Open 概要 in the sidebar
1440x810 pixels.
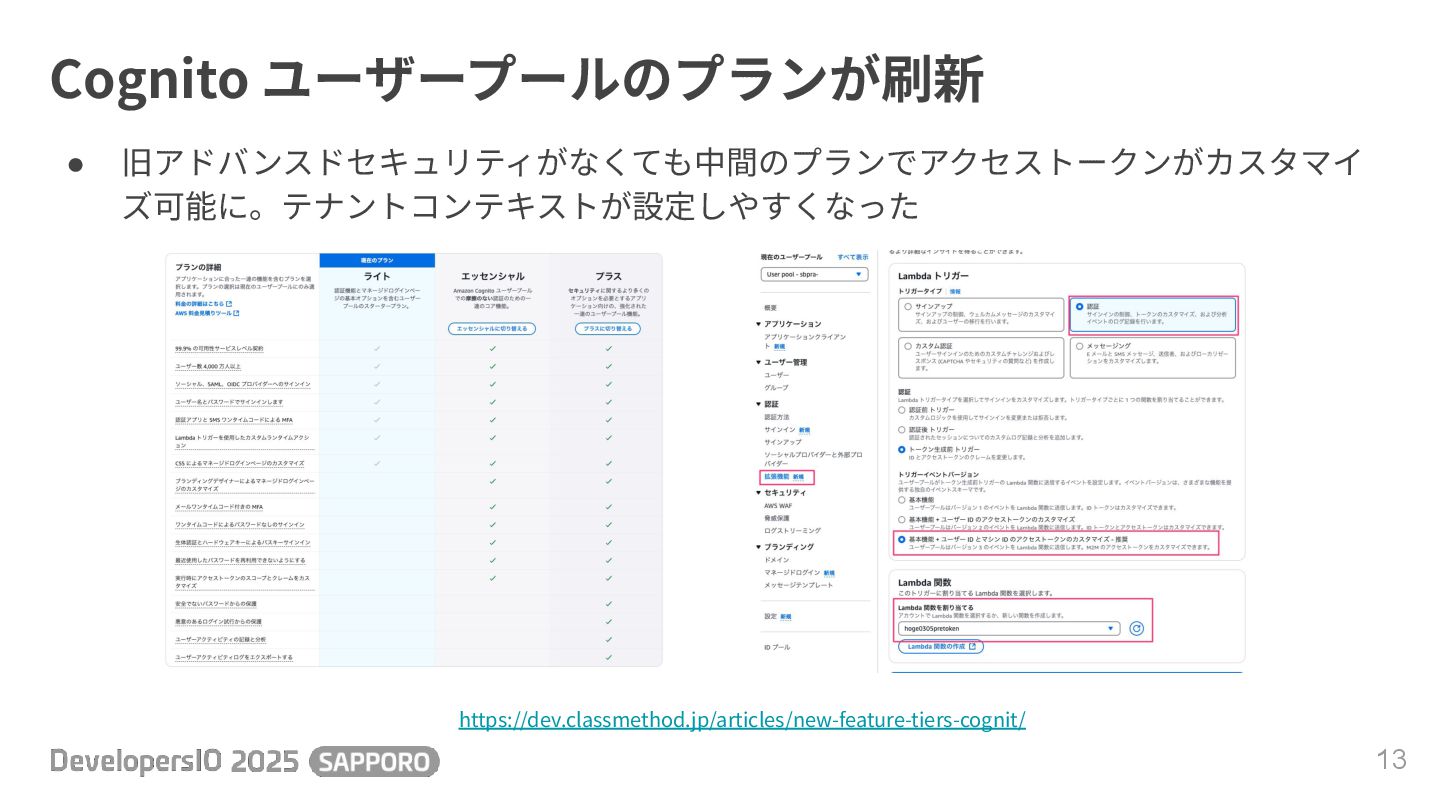click(770, 307)
